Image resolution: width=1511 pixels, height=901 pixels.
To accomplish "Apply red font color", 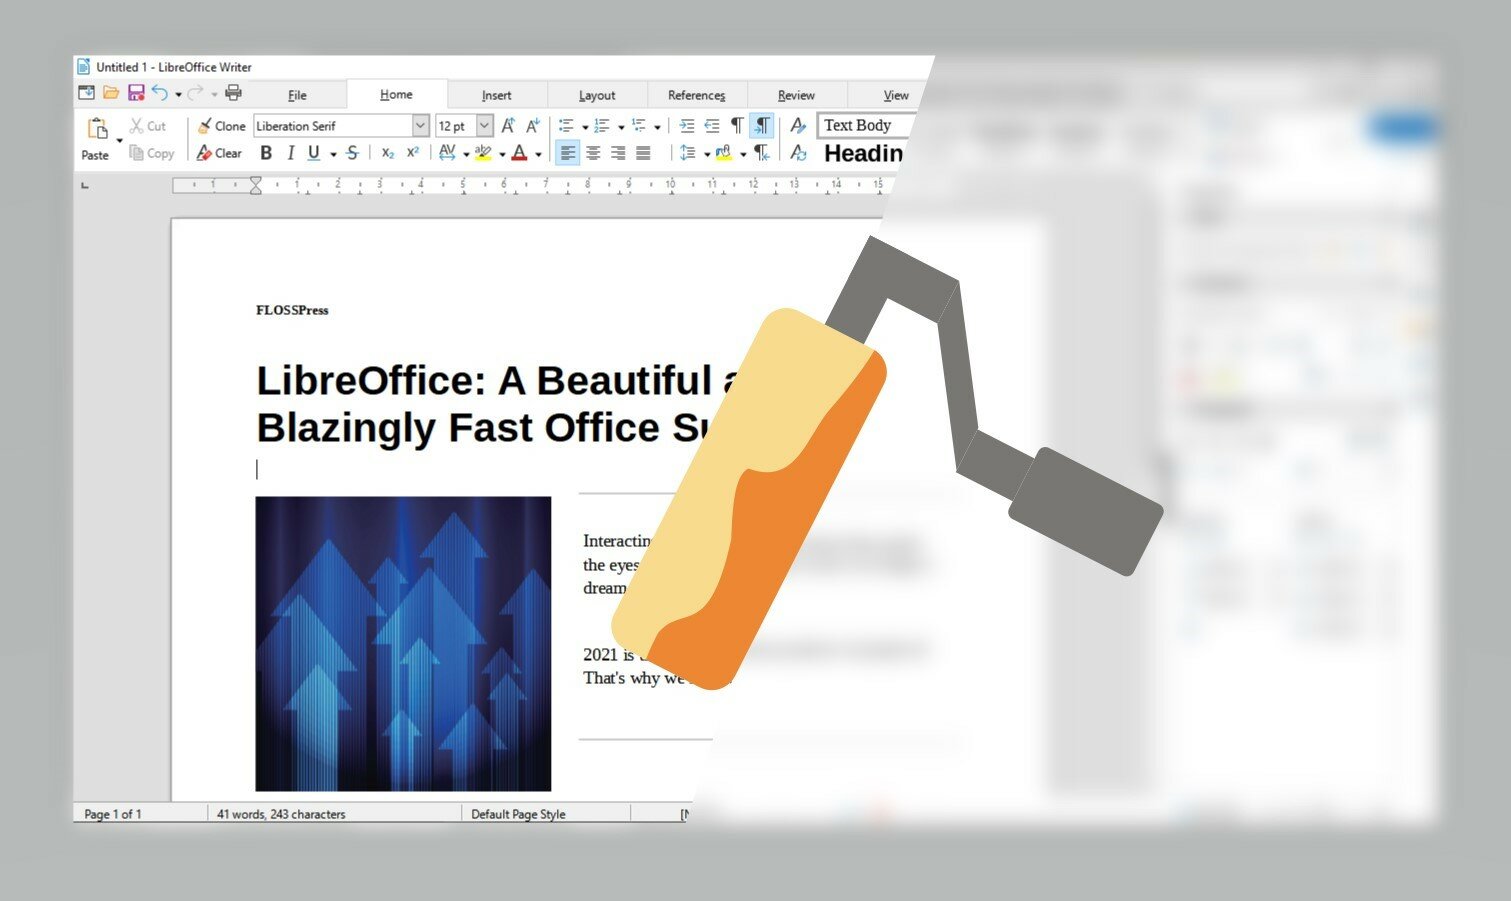I will 519,152.
